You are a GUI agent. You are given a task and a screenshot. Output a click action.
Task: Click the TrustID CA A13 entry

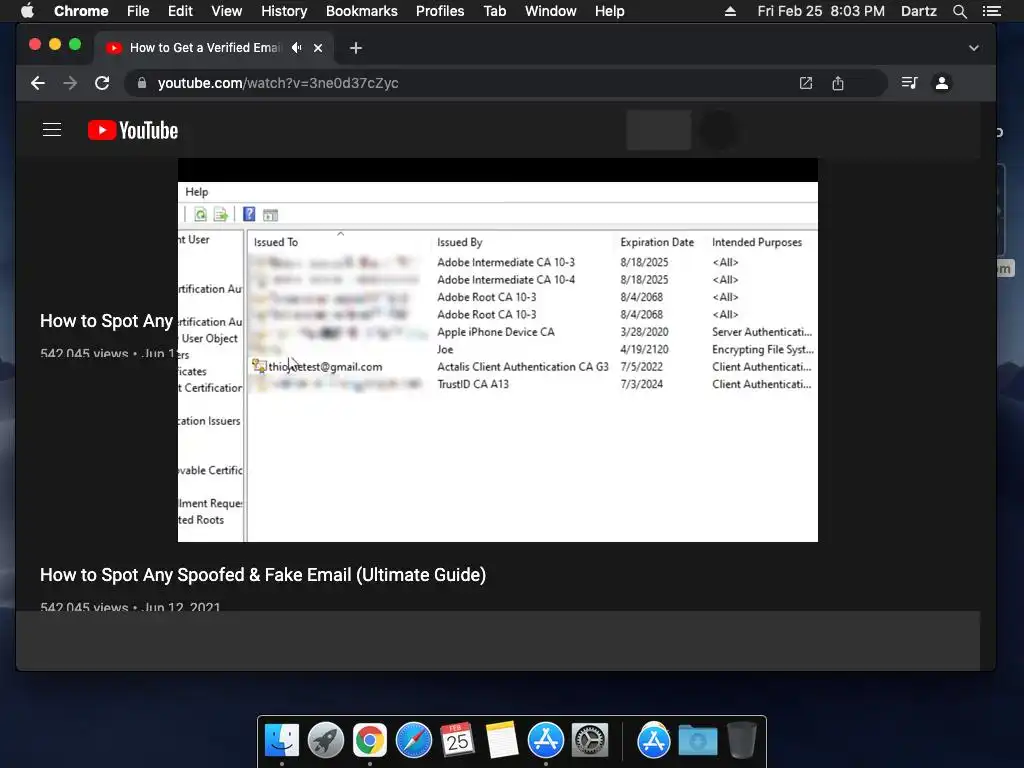click(473, 384)
